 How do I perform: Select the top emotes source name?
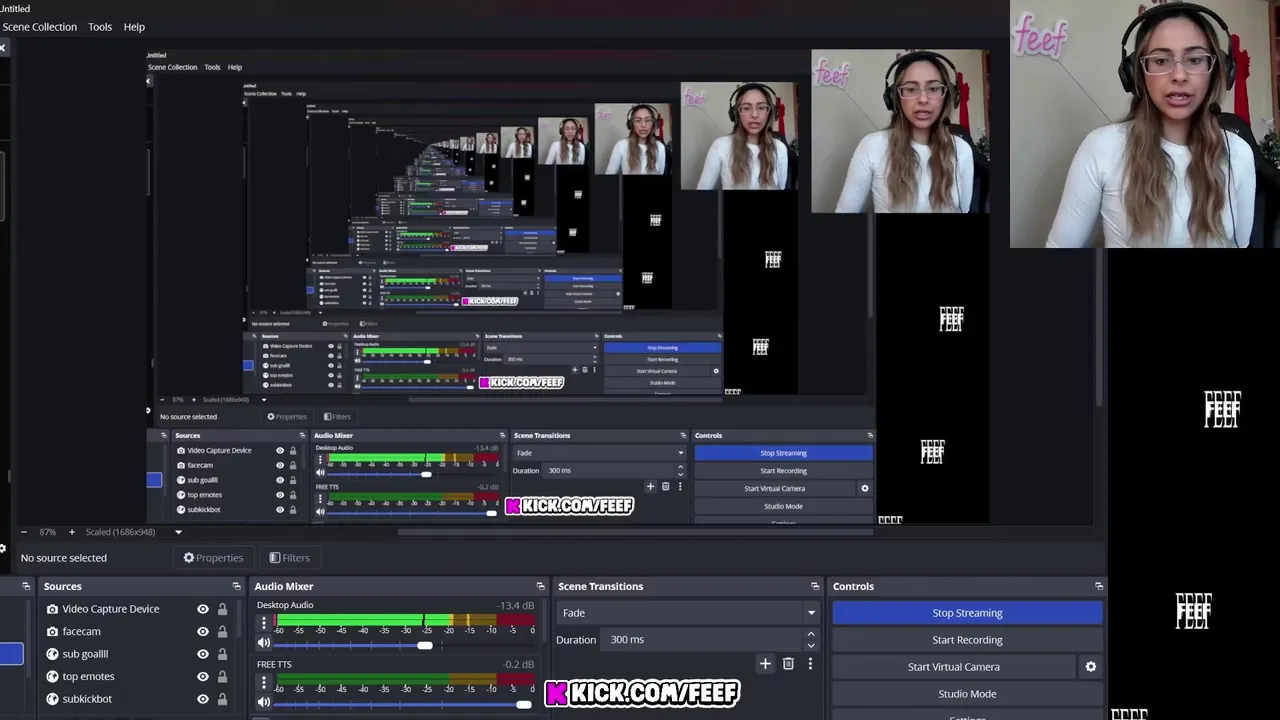click(88, 677)
